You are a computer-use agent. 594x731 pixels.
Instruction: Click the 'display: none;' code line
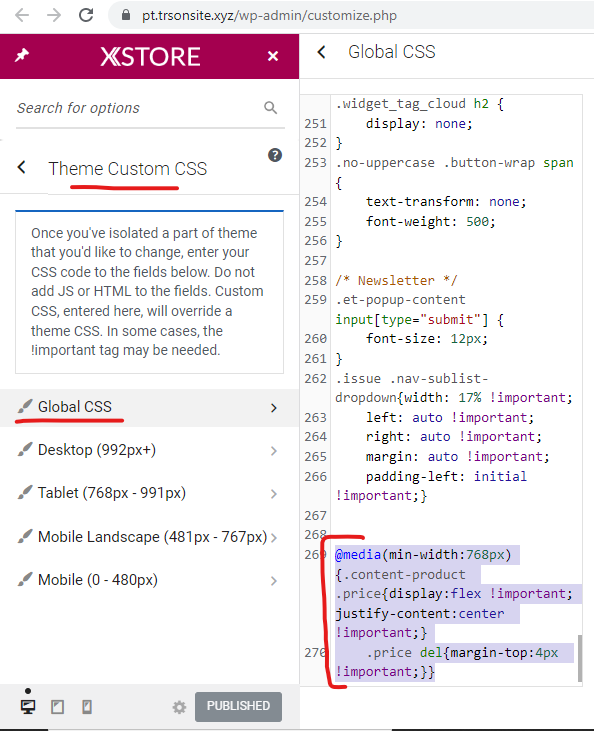pos(419,124)
